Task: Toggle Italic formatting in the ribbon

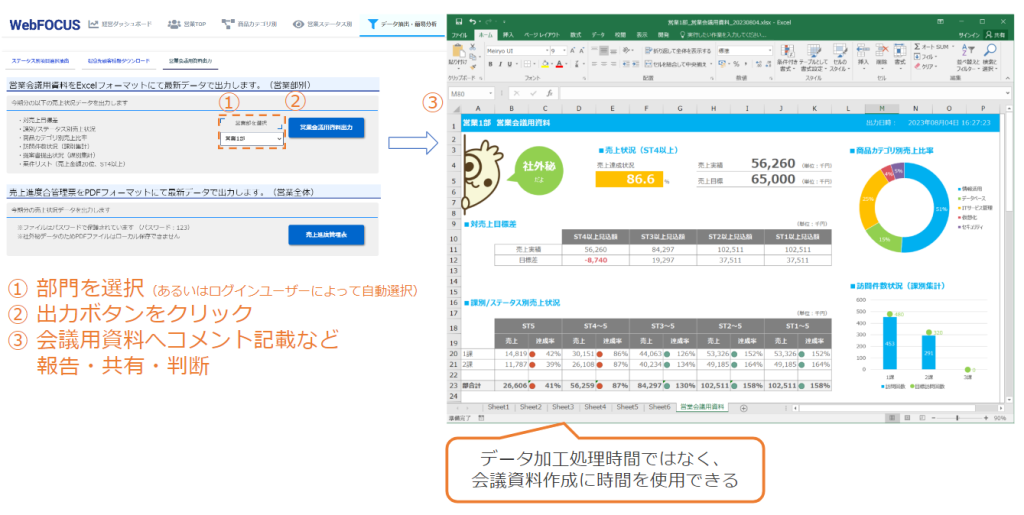Action: 501,63
